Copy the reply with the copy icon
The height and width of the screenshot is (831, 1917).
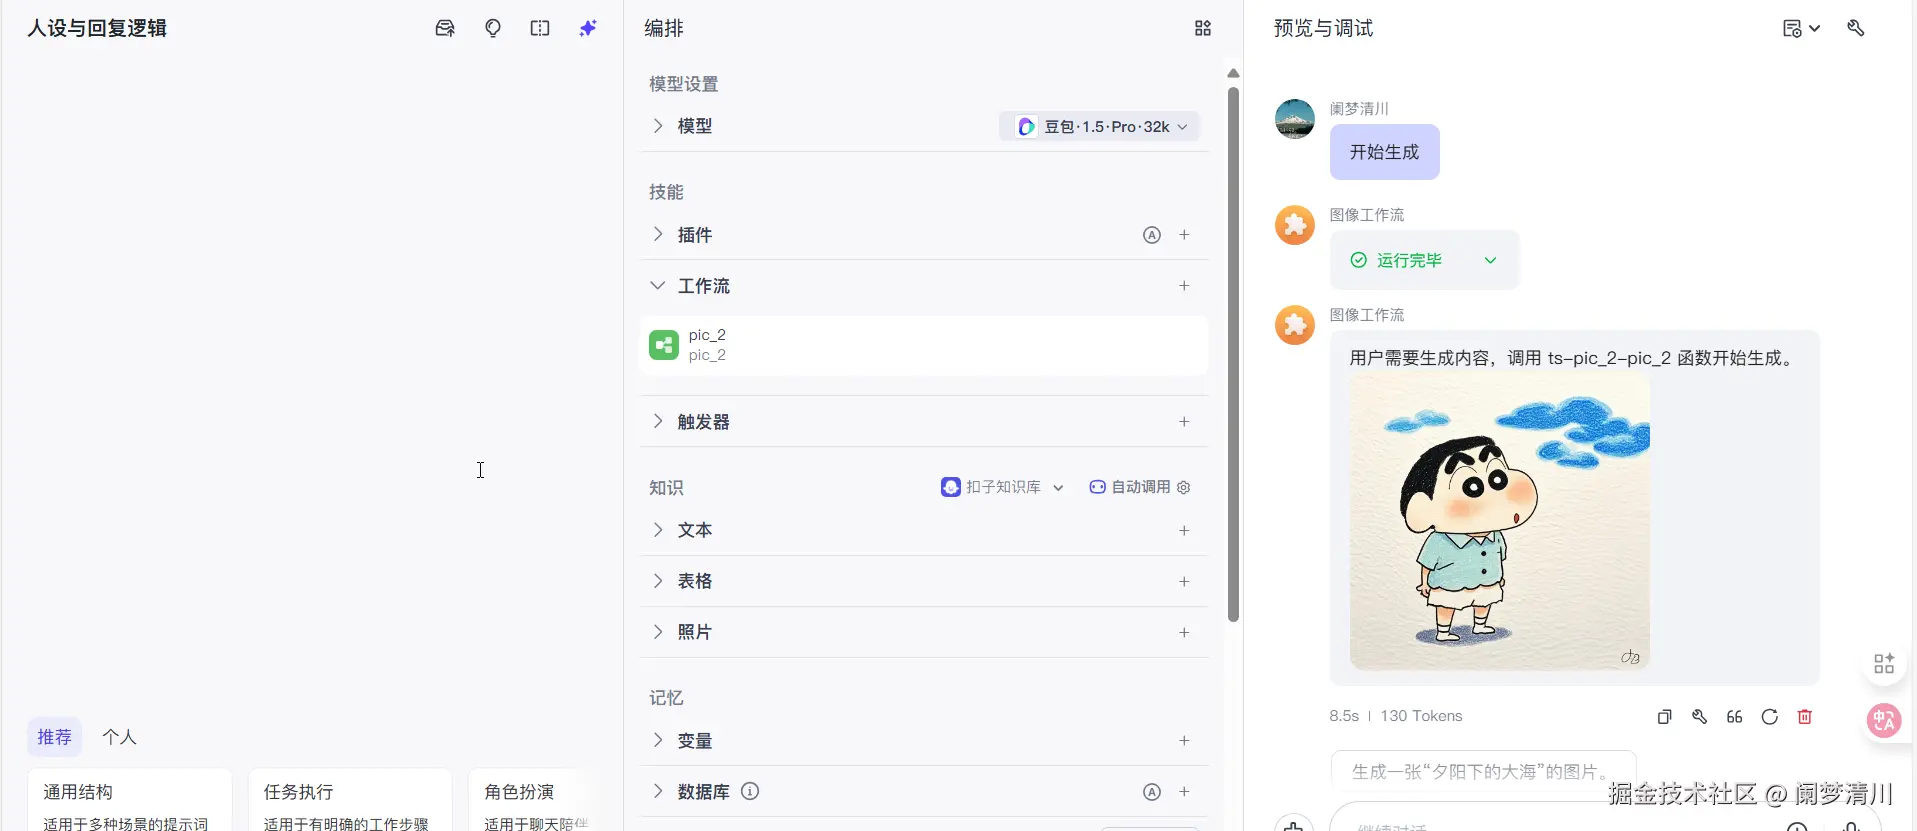[1664, 717]
